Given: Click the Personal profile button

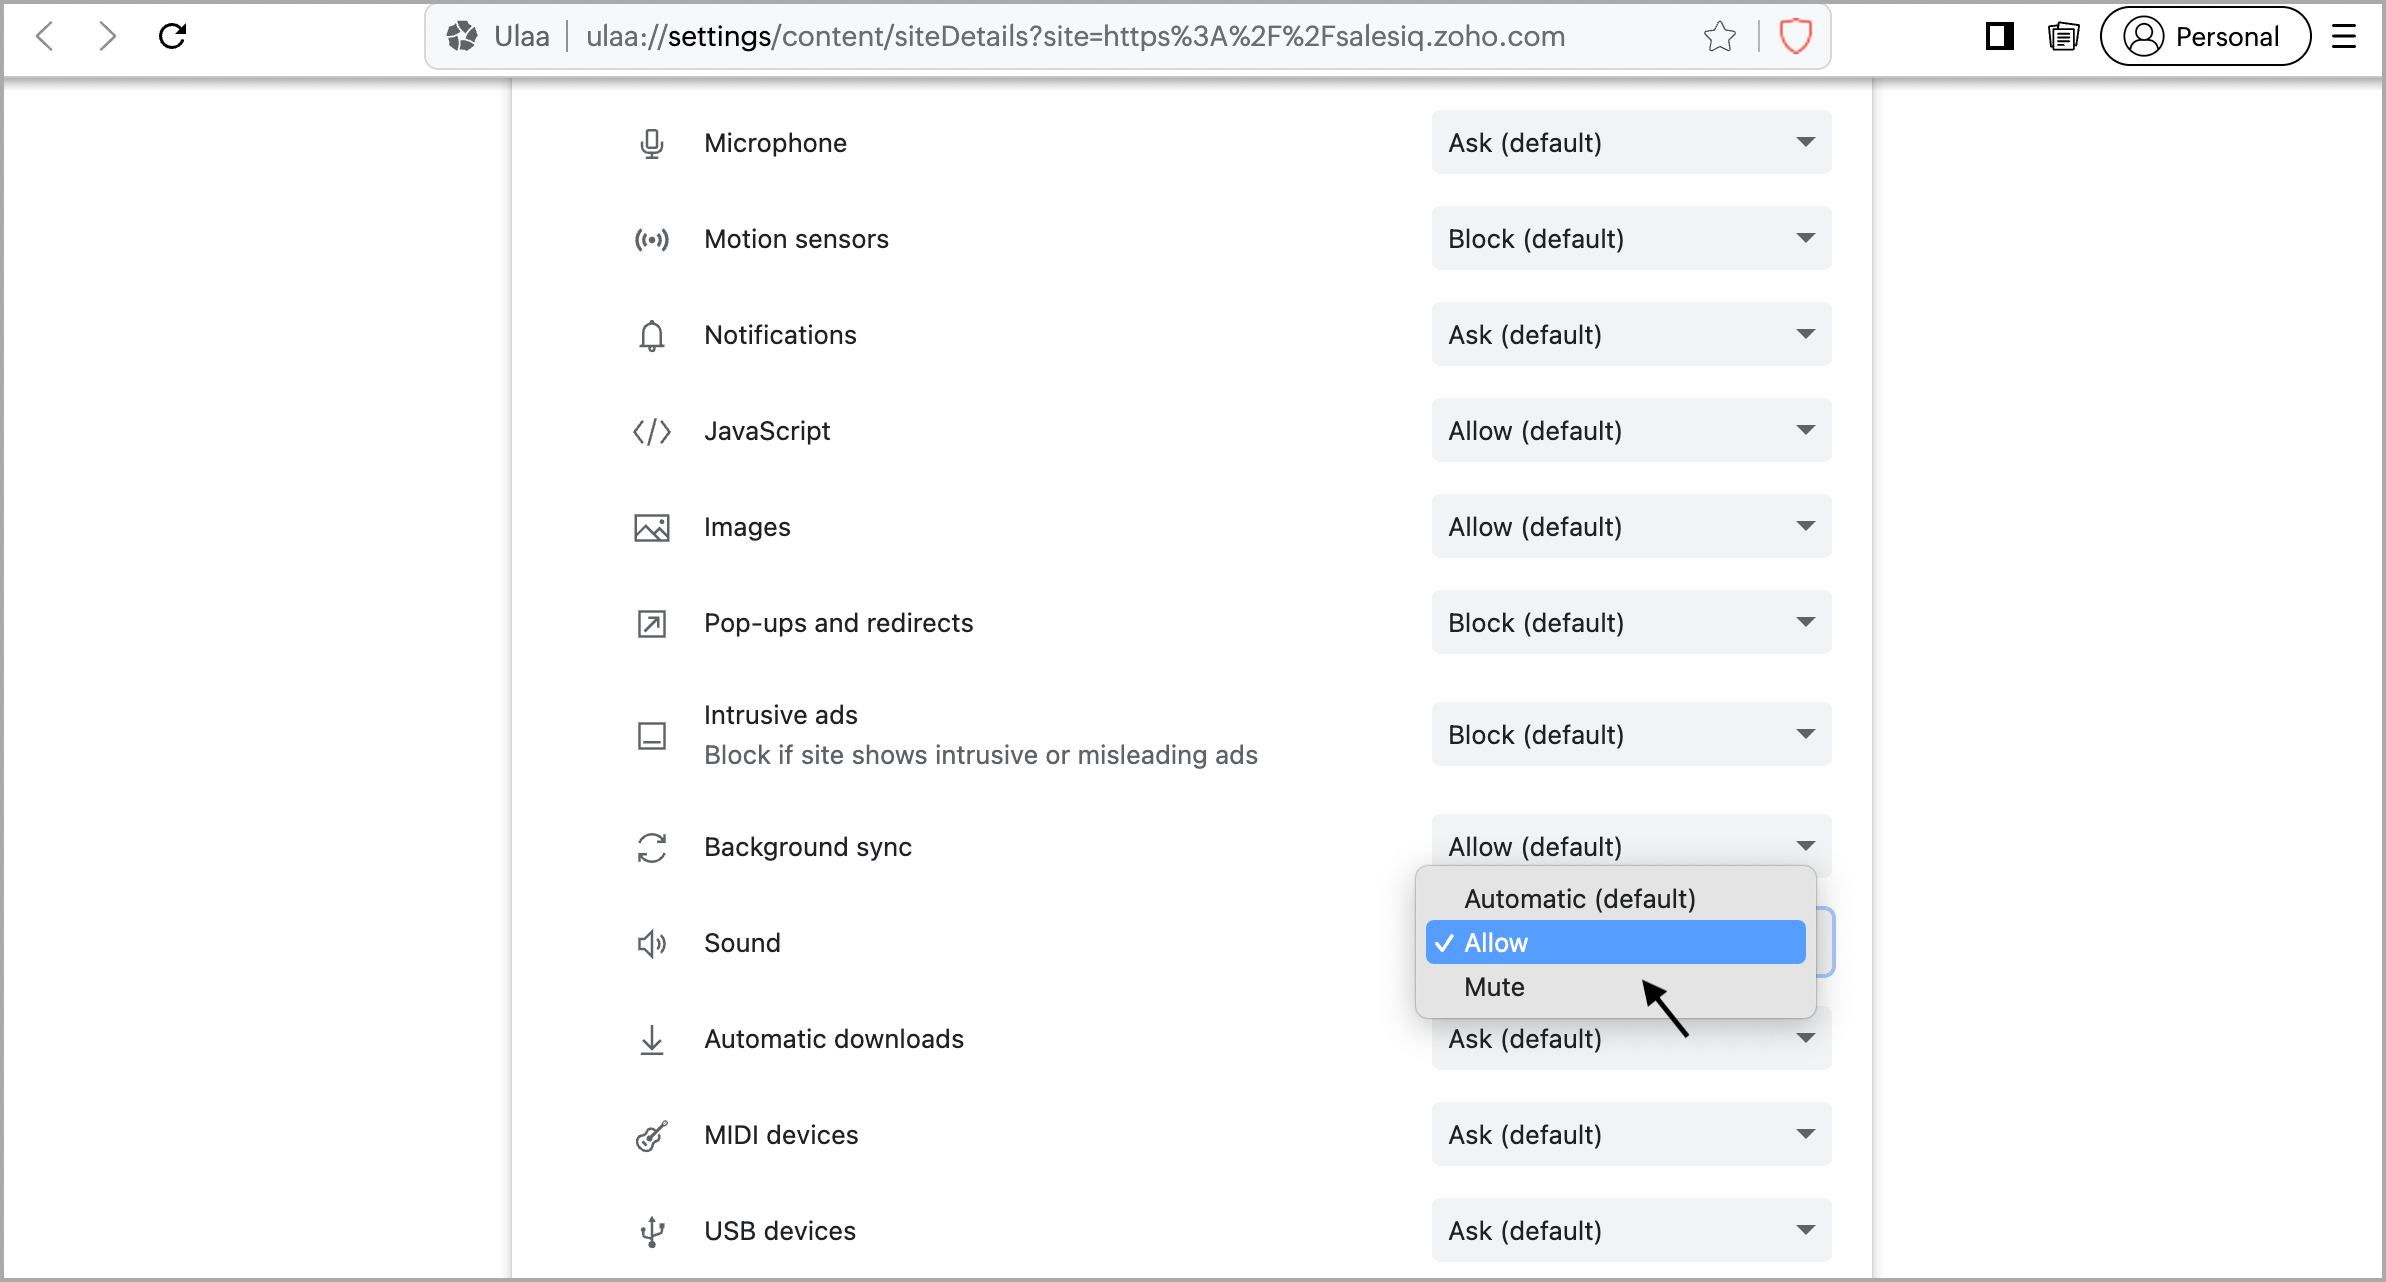Looking at the screenshot, I should point(2205,37).
